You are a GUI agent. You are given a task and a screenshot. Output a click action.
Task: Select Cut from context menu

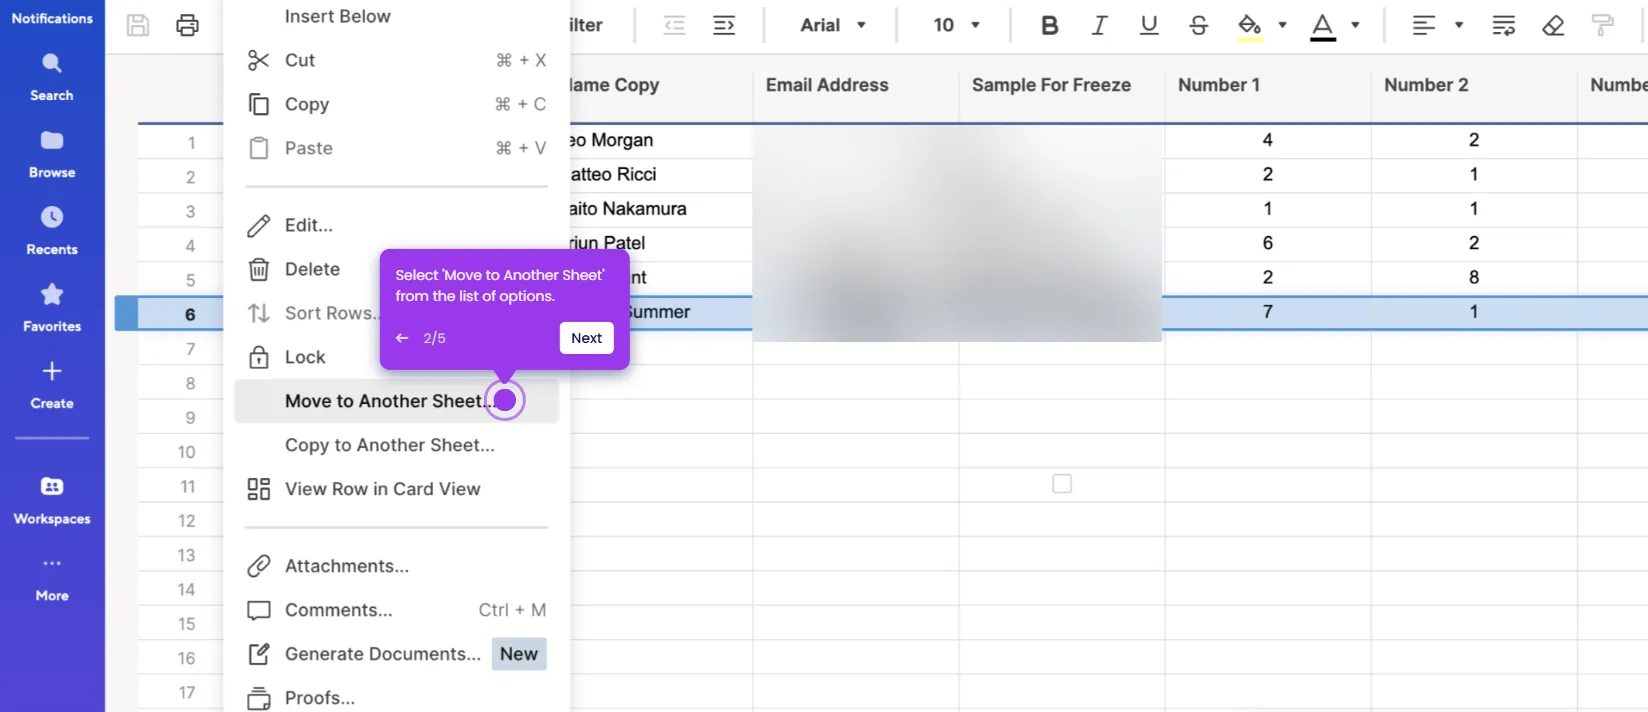click(396, 60)
